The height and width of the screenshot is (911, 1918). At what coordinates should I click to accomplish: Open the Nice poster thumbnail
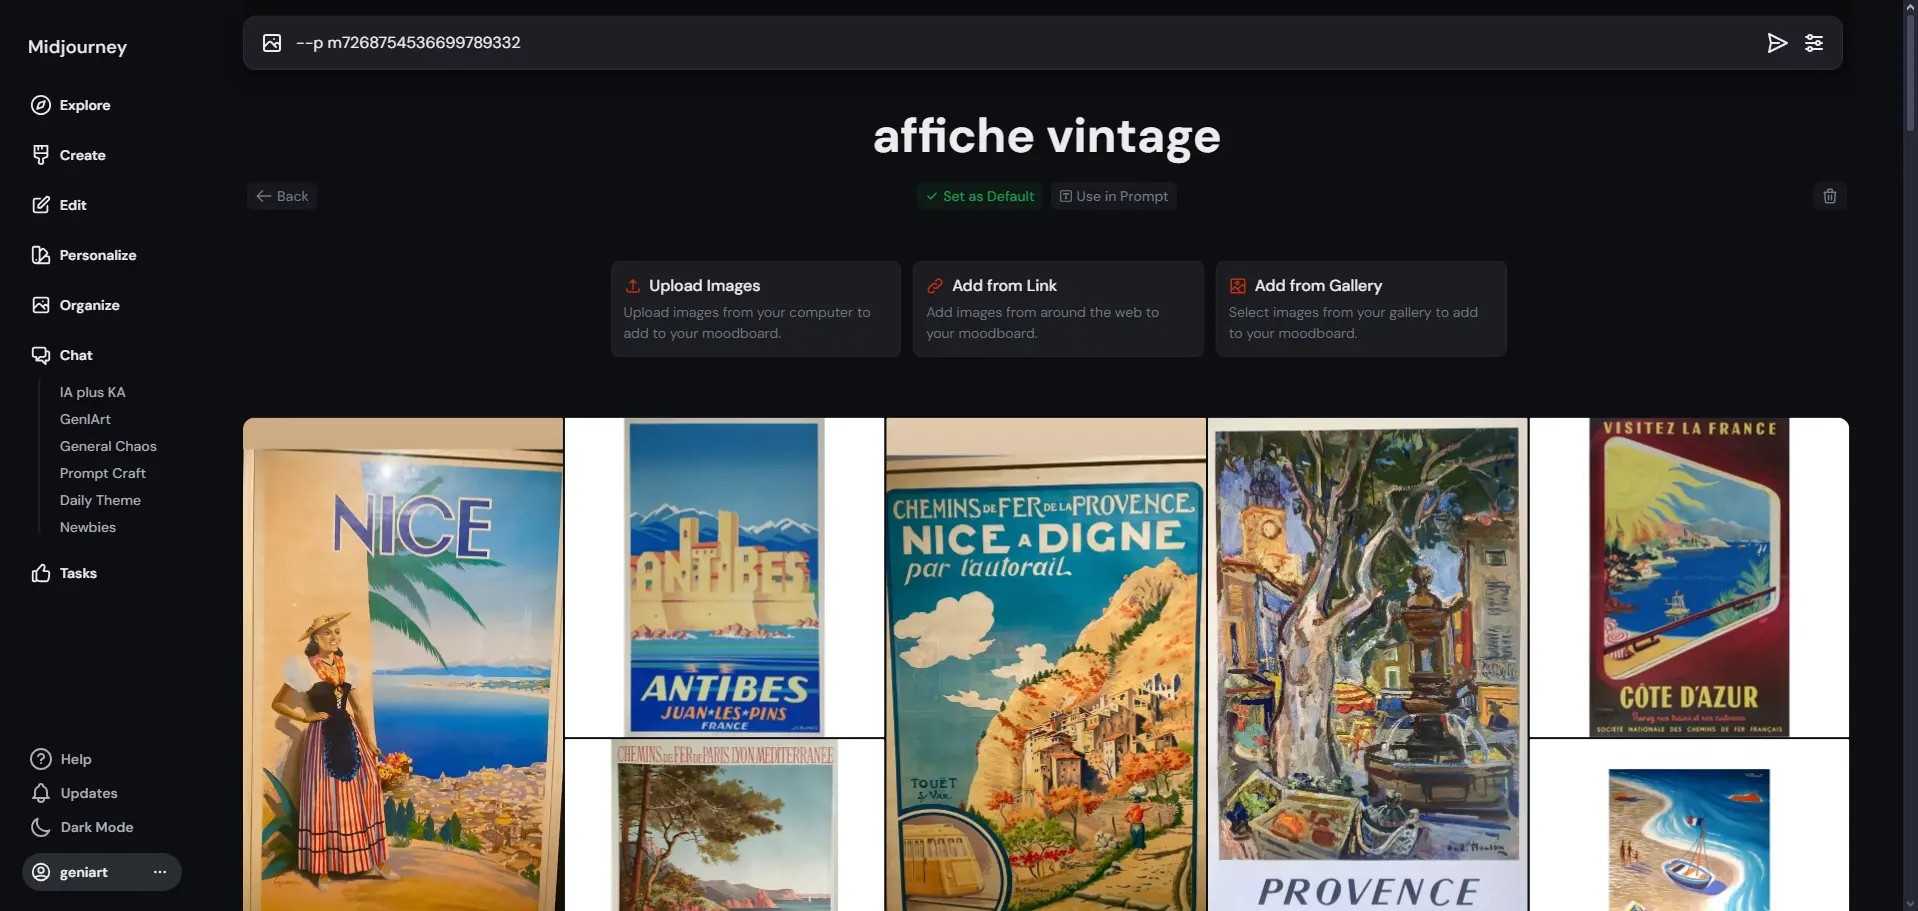(403, 664)
